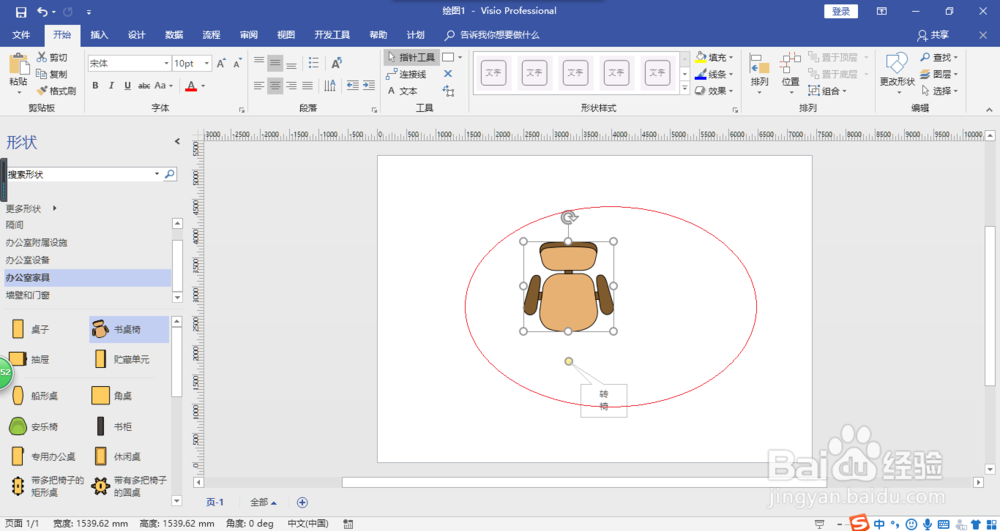This screenshot has height=531, width=1000.
Task: Click in the 搜索形状 search field
Action: click(x=79, y=174)
